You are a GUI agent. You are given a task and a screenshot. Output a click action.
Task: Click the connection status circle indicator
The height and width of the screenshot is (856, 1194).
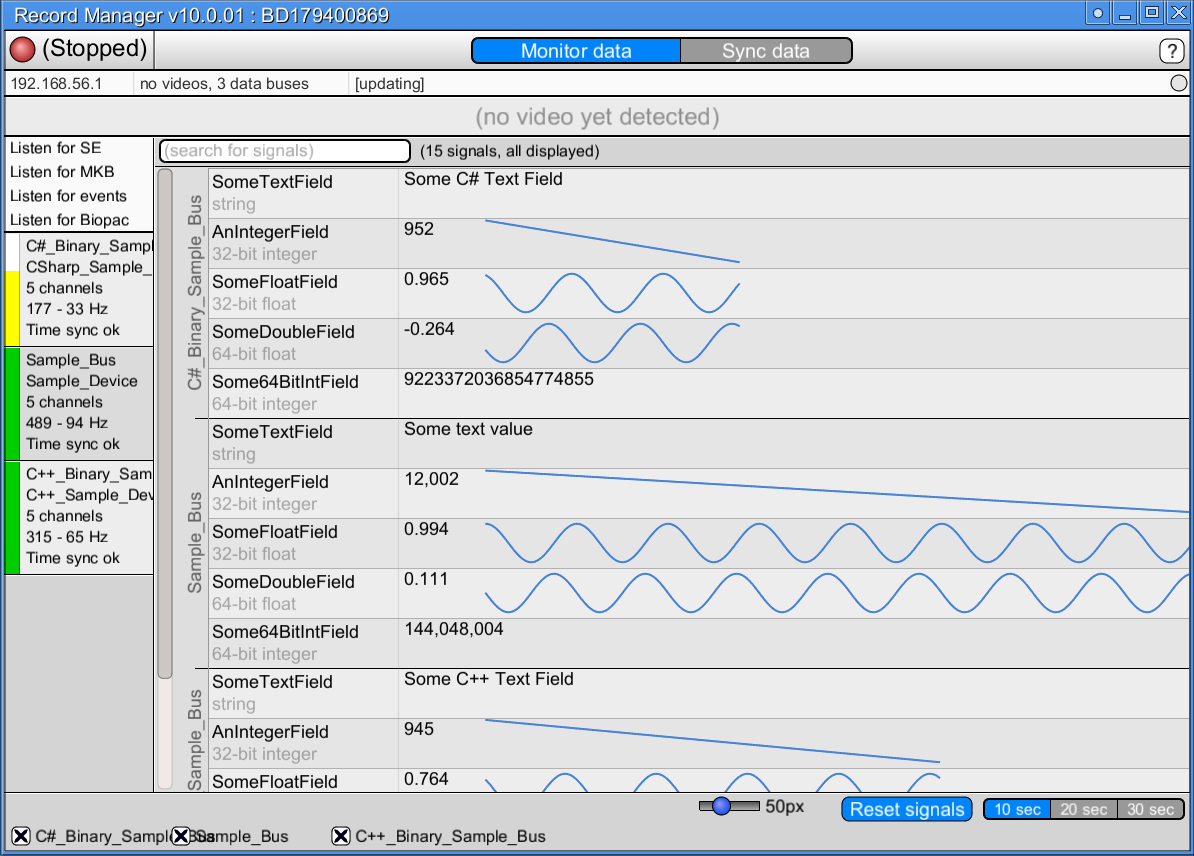point(1178,84)
